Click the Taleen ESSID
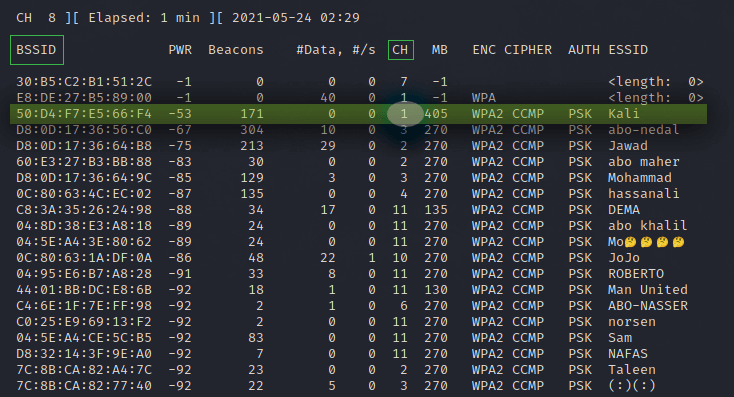Screen dimensions: 734x397 [632, 370]
